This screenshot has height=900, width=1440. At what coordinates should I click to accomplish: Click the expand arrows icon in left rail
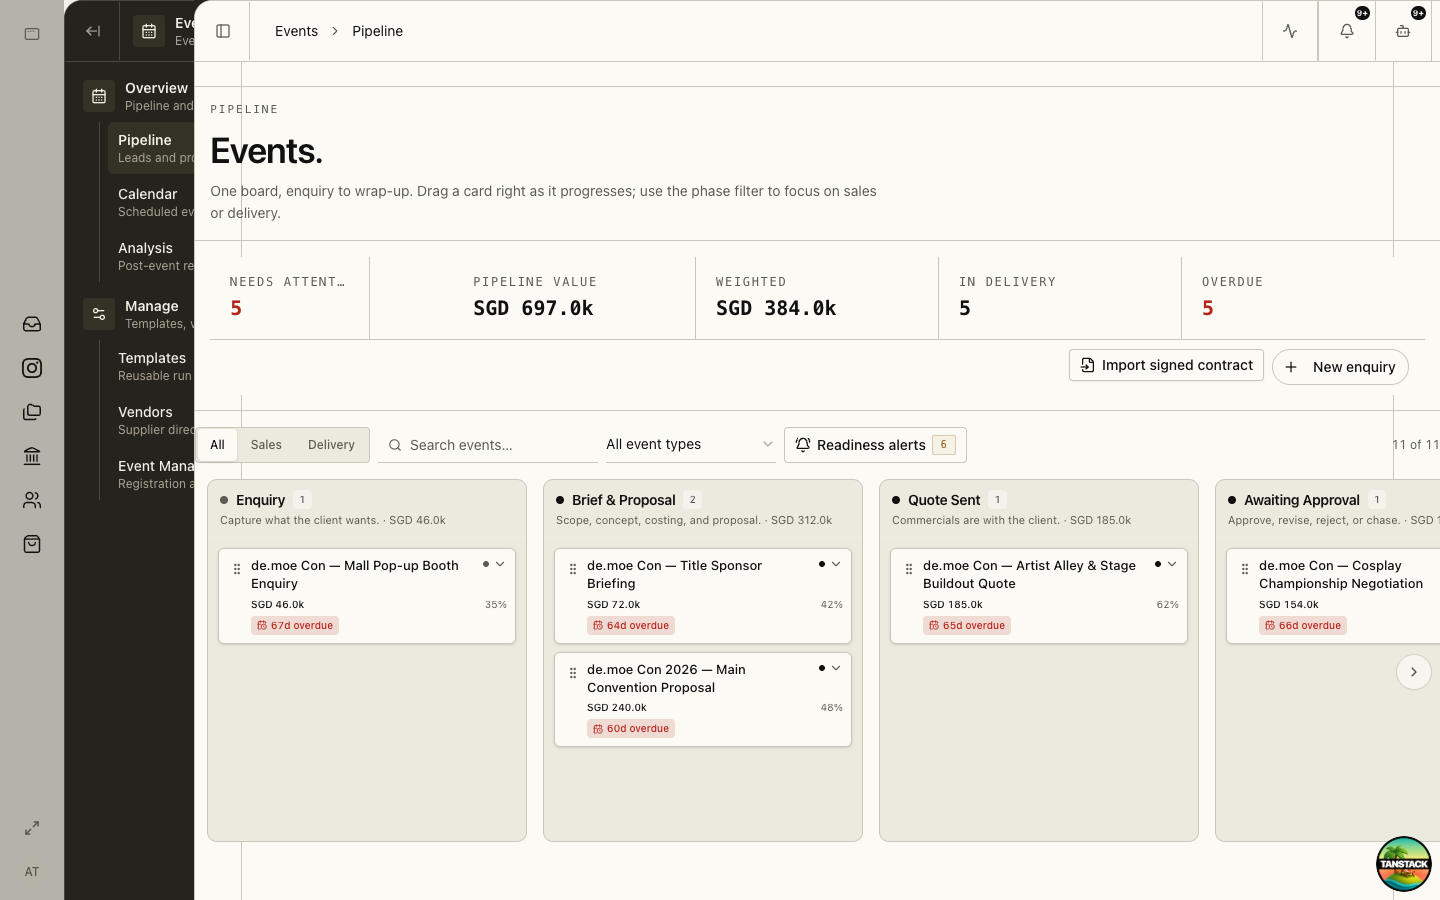pos(32,828)
